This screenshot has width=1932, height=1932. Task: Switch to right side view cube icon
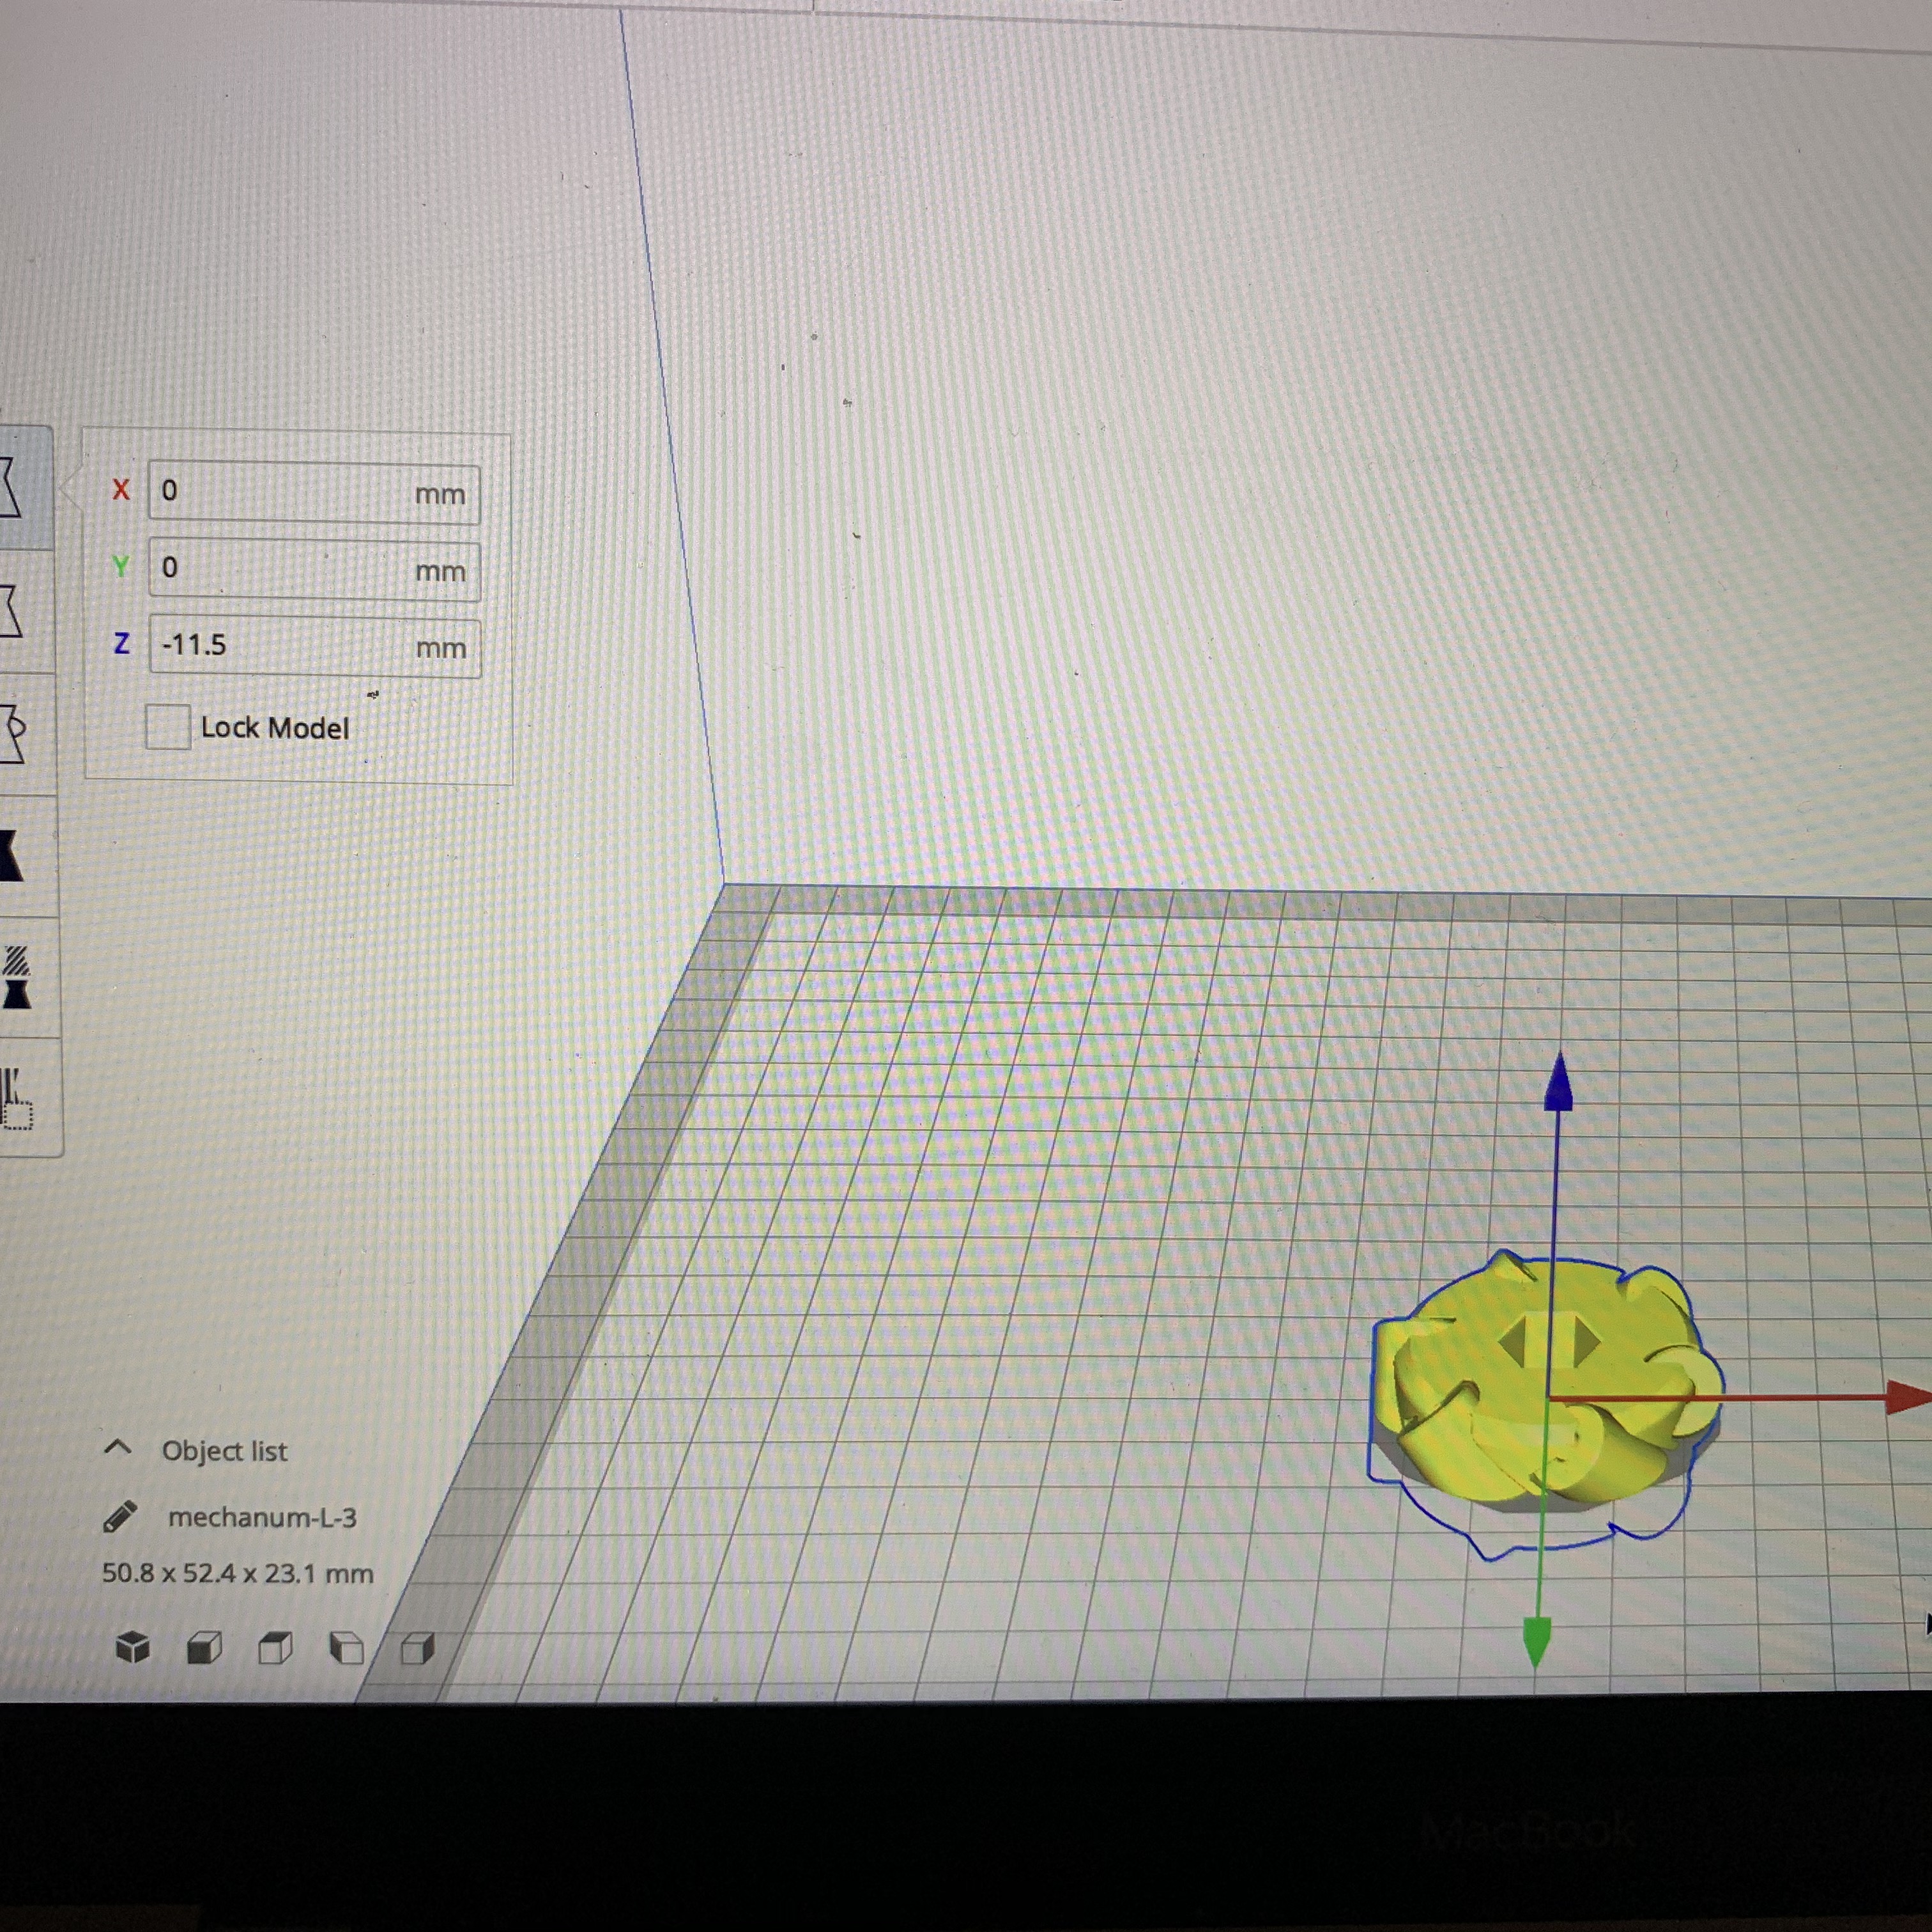[x=418, y=1647]
